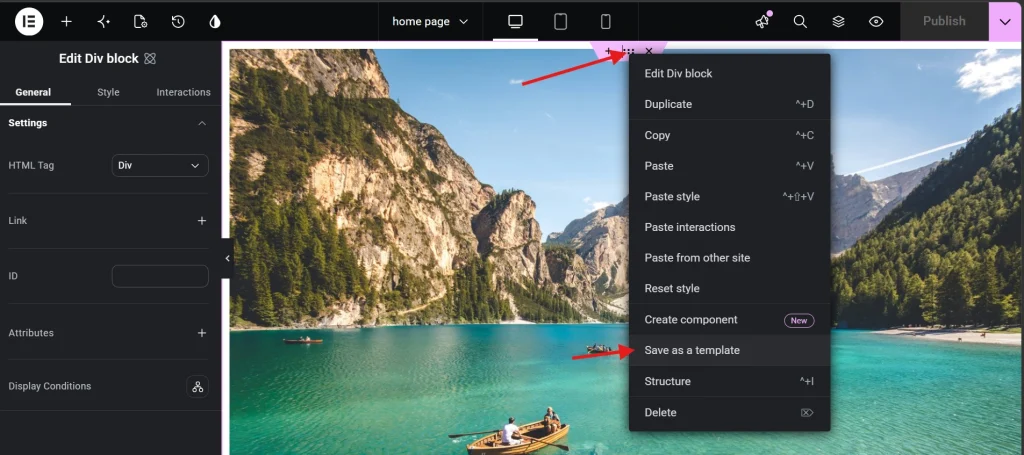Image resolution: width=1024 pixels, height=455 pixels.
Task: Choose Save as a template
Action: click(729, 351)
